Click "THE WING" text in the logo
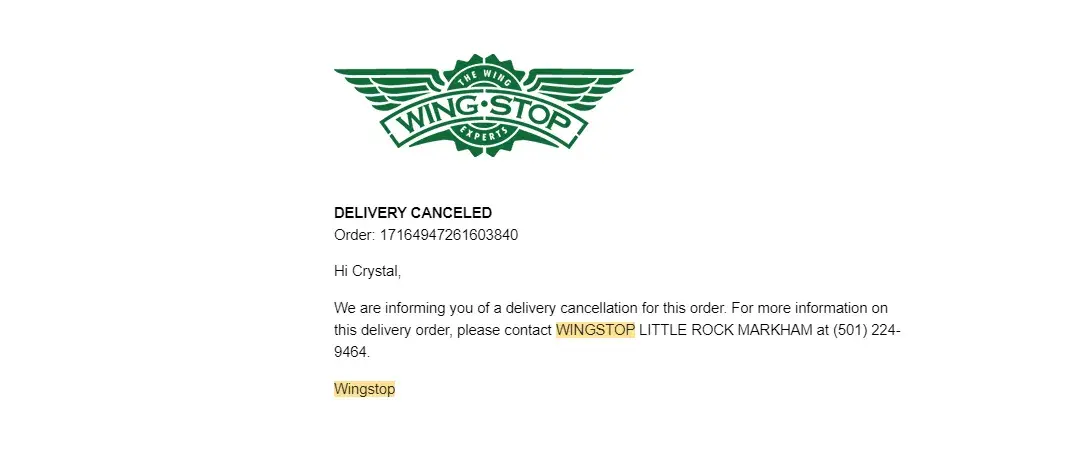The width and height of the screenshot is (1079, 469). (x=483, y=78)
